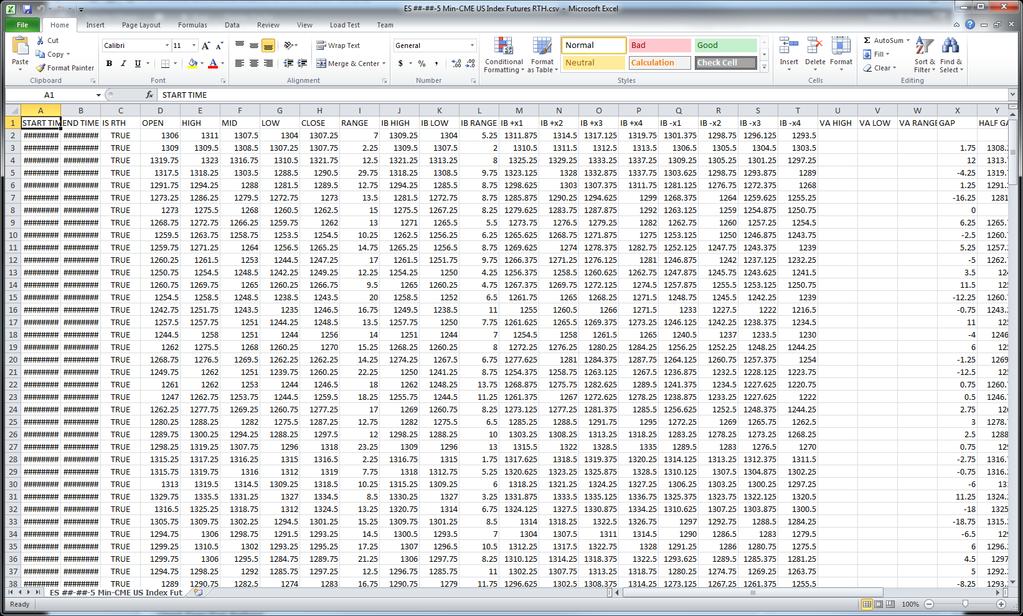Viewport: 1023px width, 616px height.
Task: Increase decimal places
Action: (x=455, y=63)
